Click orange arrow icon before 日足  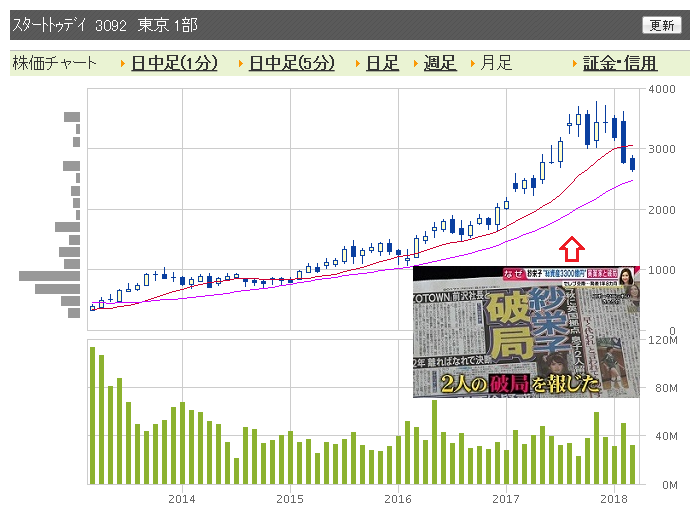tap(358, 64)
